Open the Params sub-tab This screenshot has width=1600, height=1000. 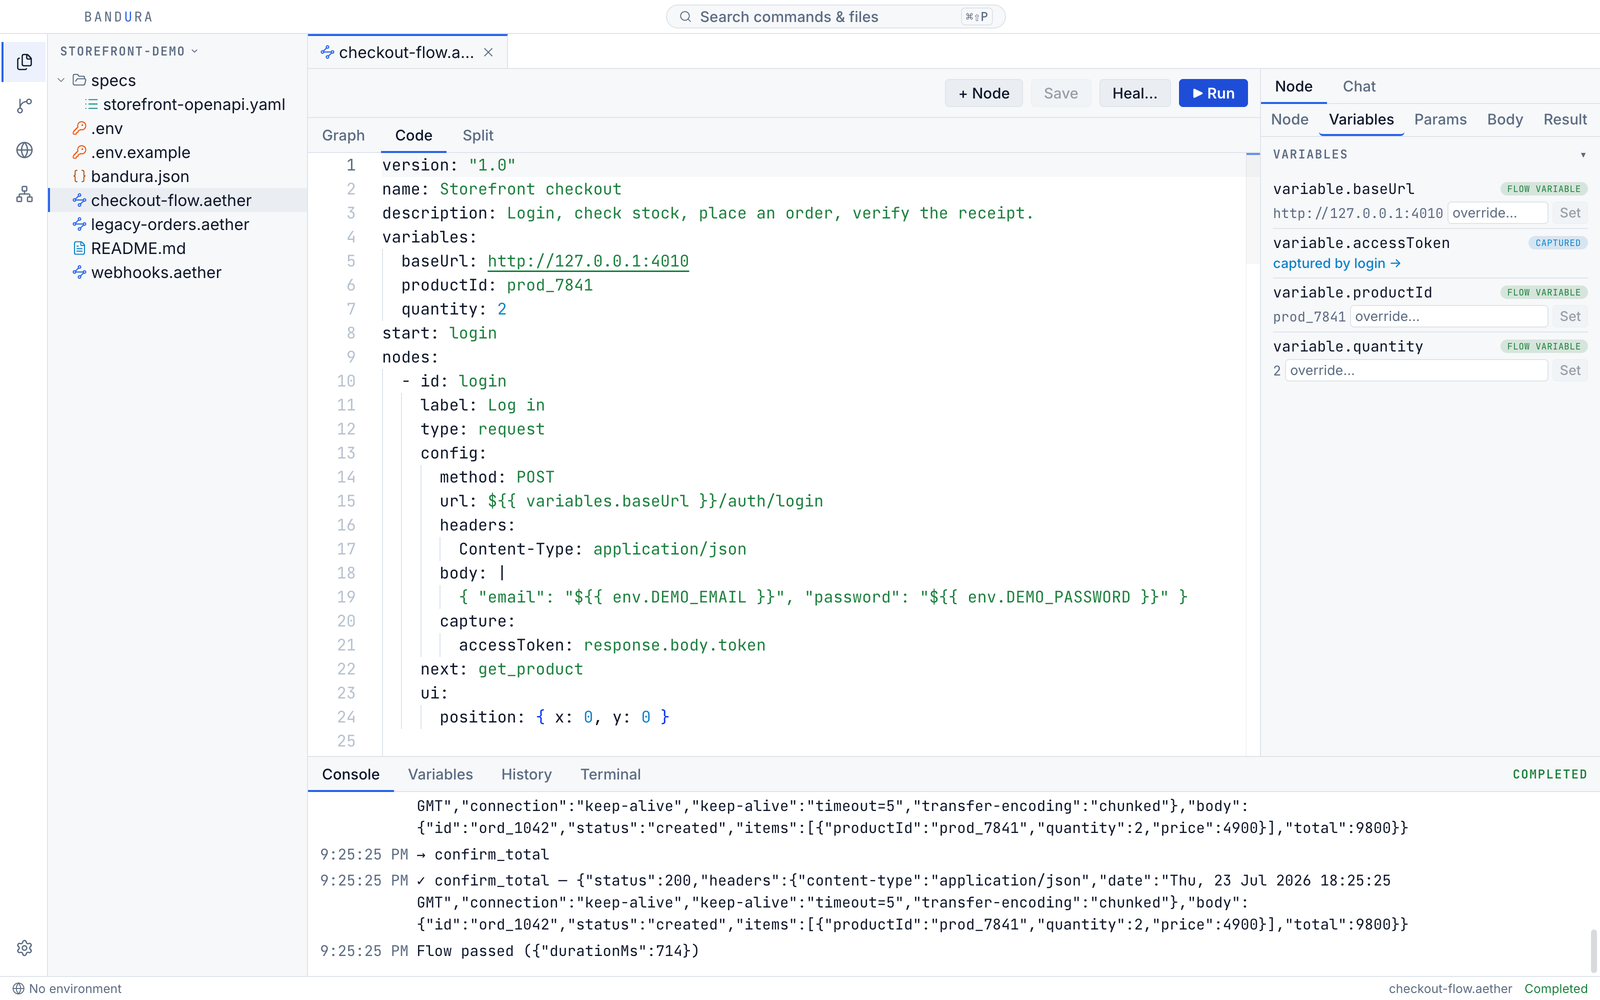pyautogui.click(x=1440, y=119)
